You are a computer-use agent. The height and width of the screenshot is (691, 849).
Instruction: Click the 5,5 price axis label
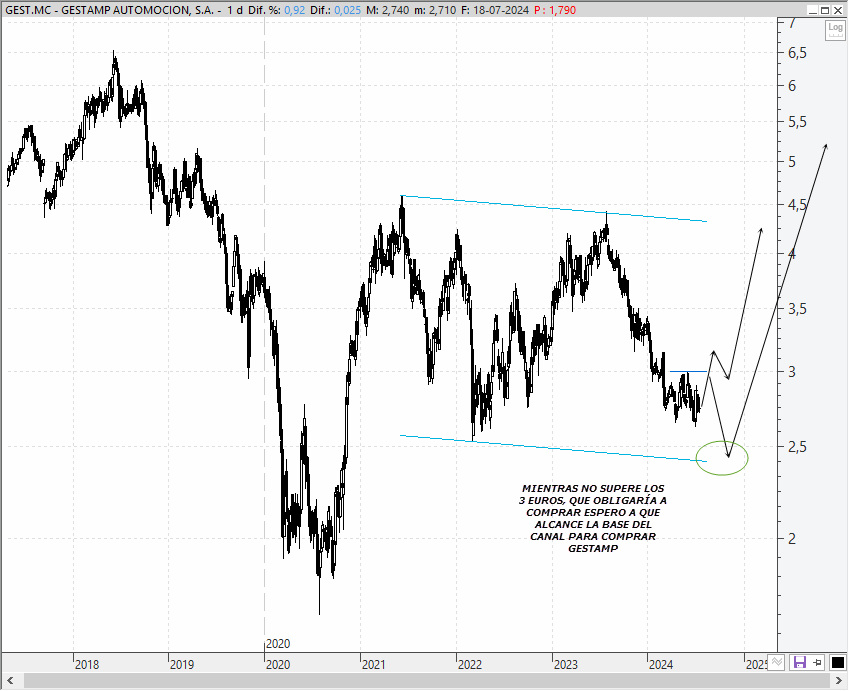click(x=797, y=122)
